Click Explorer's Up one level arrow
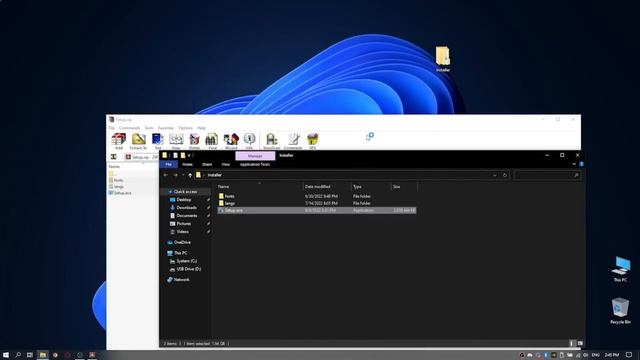The height and width of the screenshot is (360, 640). [x=190, y=175]
